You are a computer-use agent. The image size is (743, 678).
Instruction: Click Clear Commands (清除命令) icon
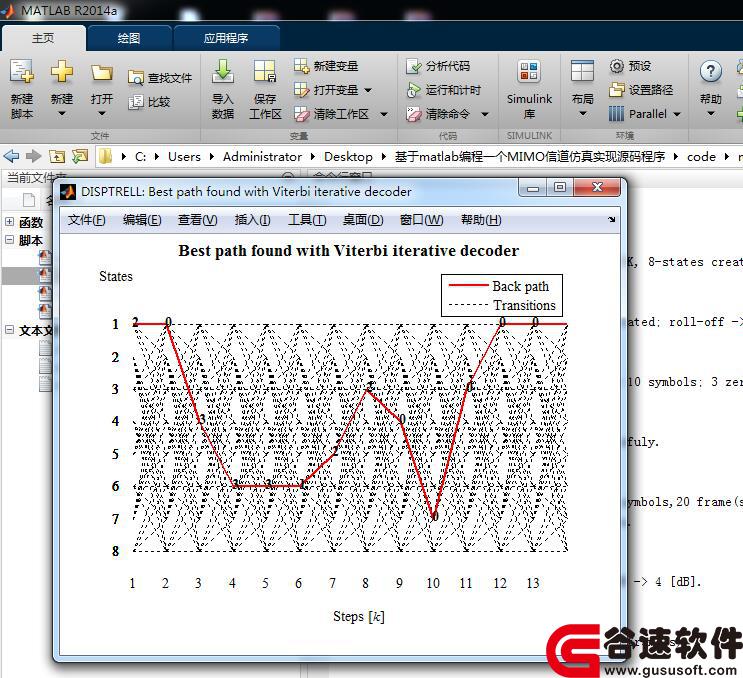point(414,114)
